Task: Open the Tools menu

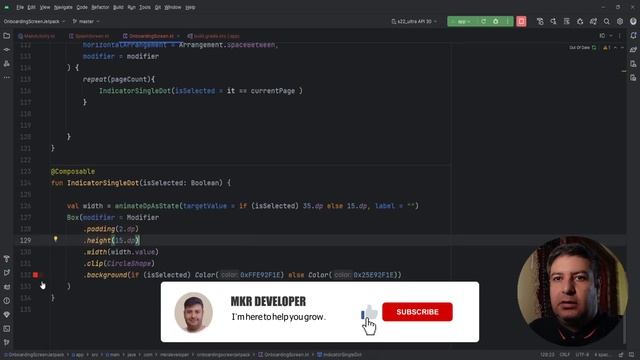Action: tap(144, 7)
